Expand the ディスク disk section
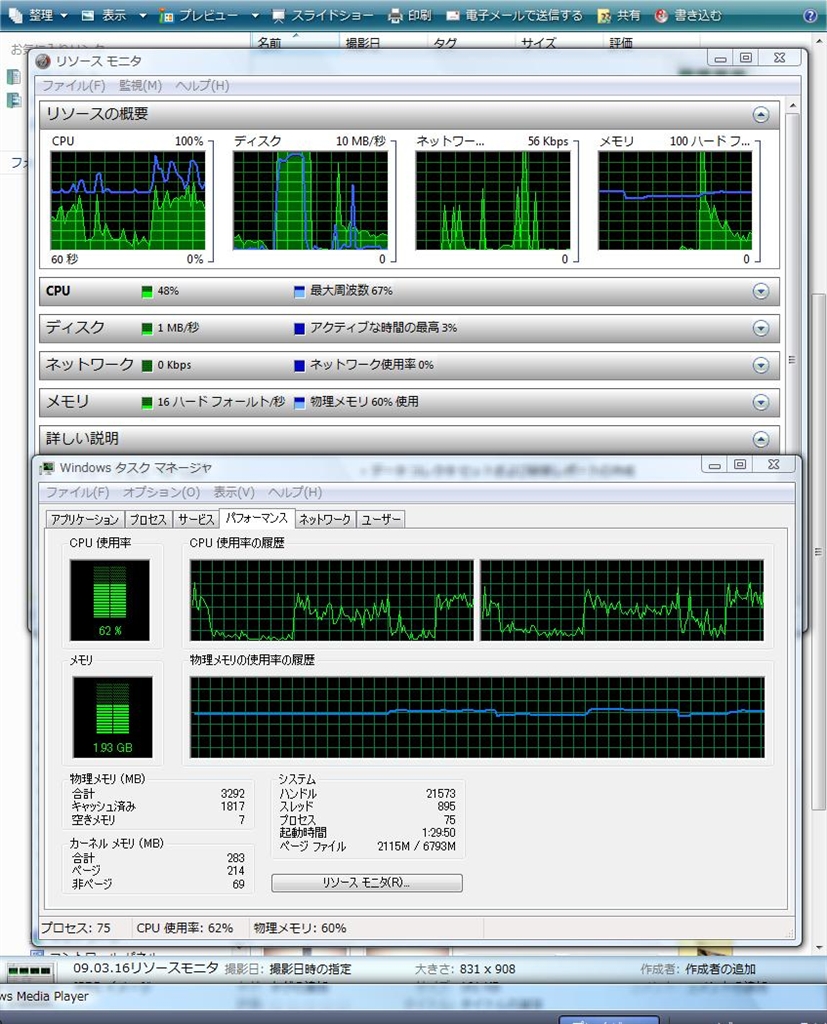This screenshot has width=827, height=1024. 760,328
